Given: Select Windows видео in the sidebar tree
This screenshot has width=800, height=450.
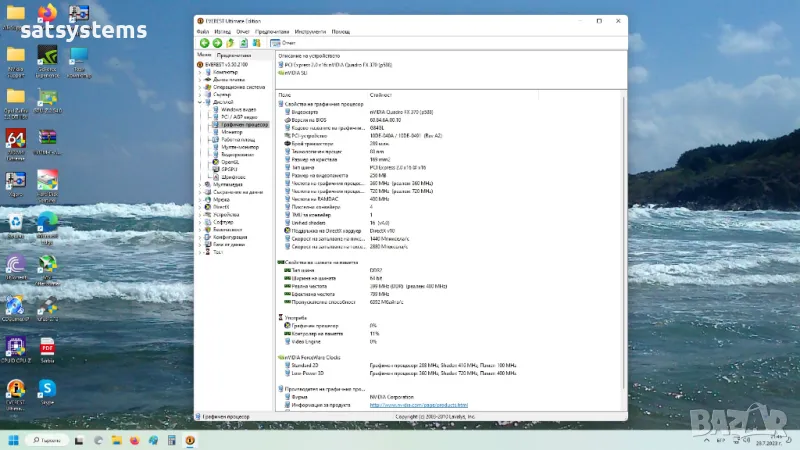Looking at the screenshot, I should pos(237,109).
